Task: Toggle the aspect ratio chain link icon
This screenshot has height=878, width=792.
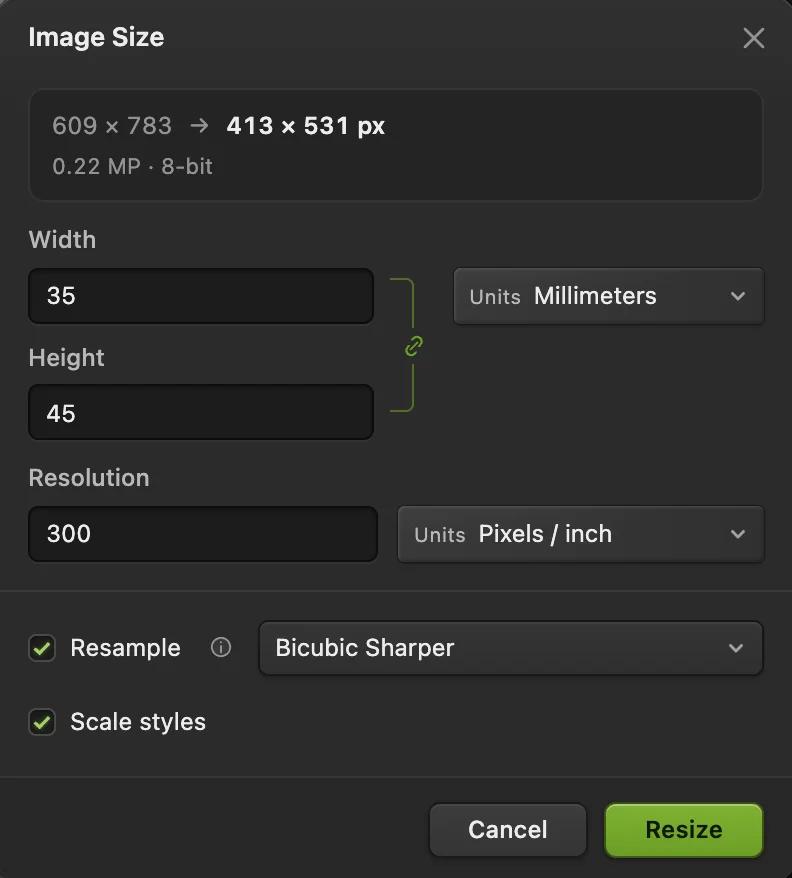Action: click(x=414, y=346)
